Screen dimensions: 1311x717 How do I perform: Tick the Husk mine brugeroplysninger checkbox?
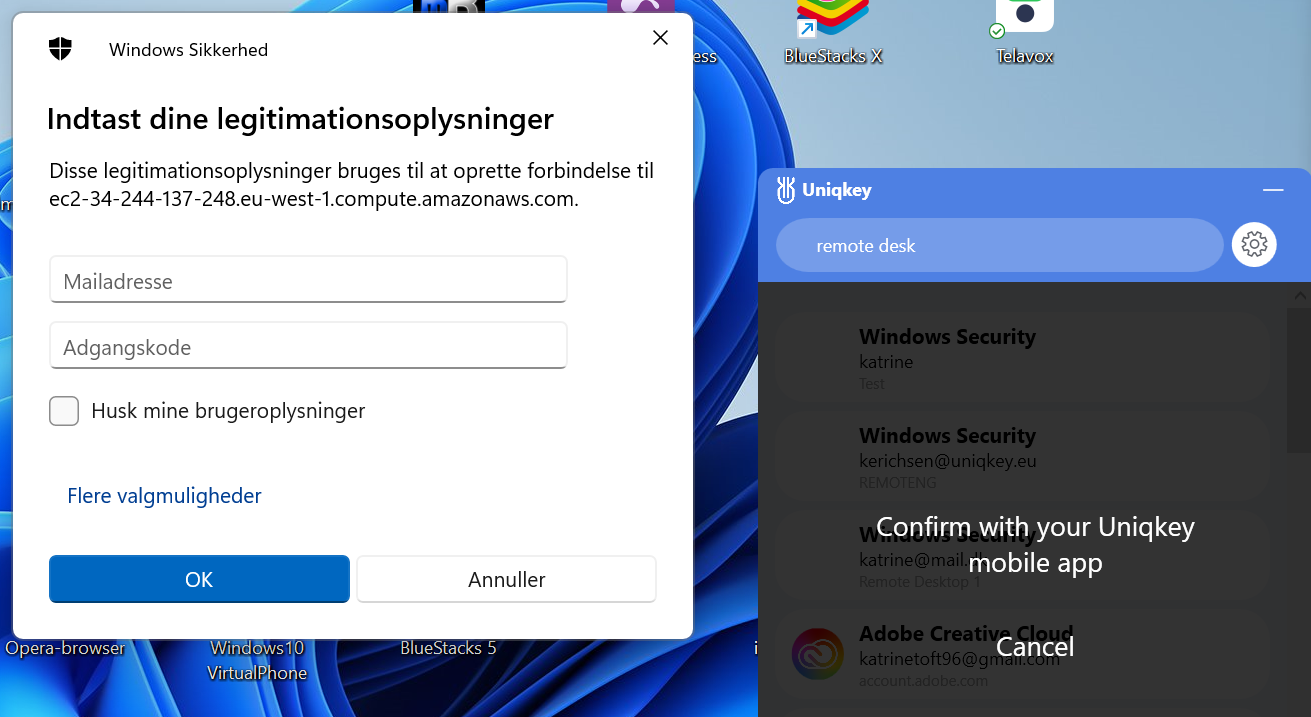(64, 411)
